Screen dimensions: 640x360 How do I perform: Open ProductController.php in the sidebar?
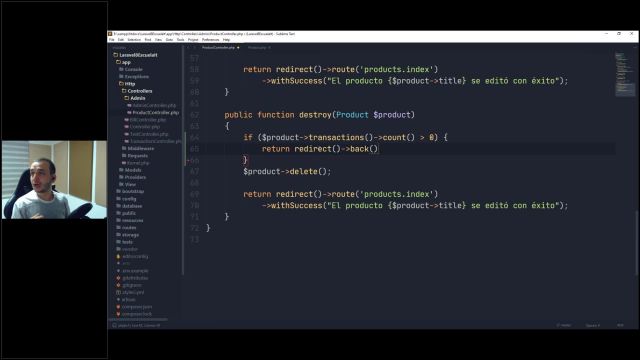(156, 113)
